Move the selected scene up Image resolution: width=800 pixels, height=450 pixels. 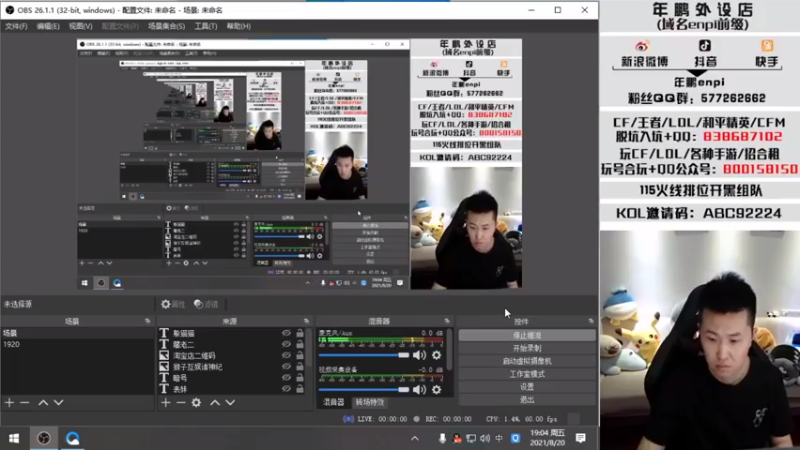tap(43, 403)
